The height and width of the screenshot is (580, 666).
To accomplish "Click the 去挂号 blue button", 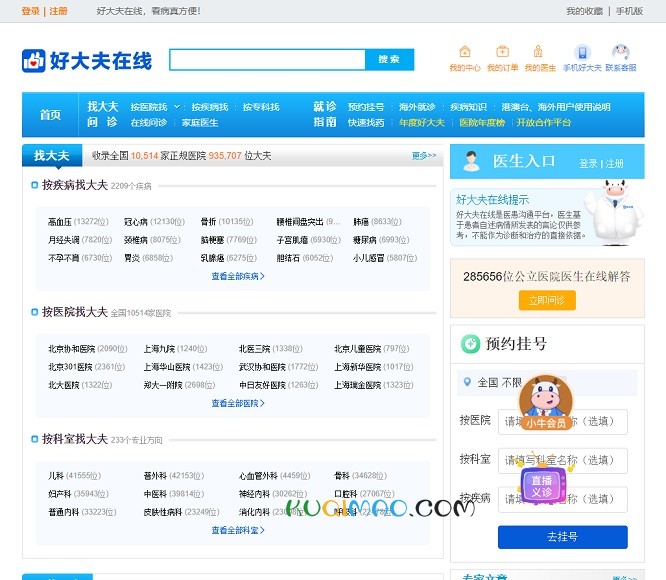I will pyautogui.click(x=562, y=537).
